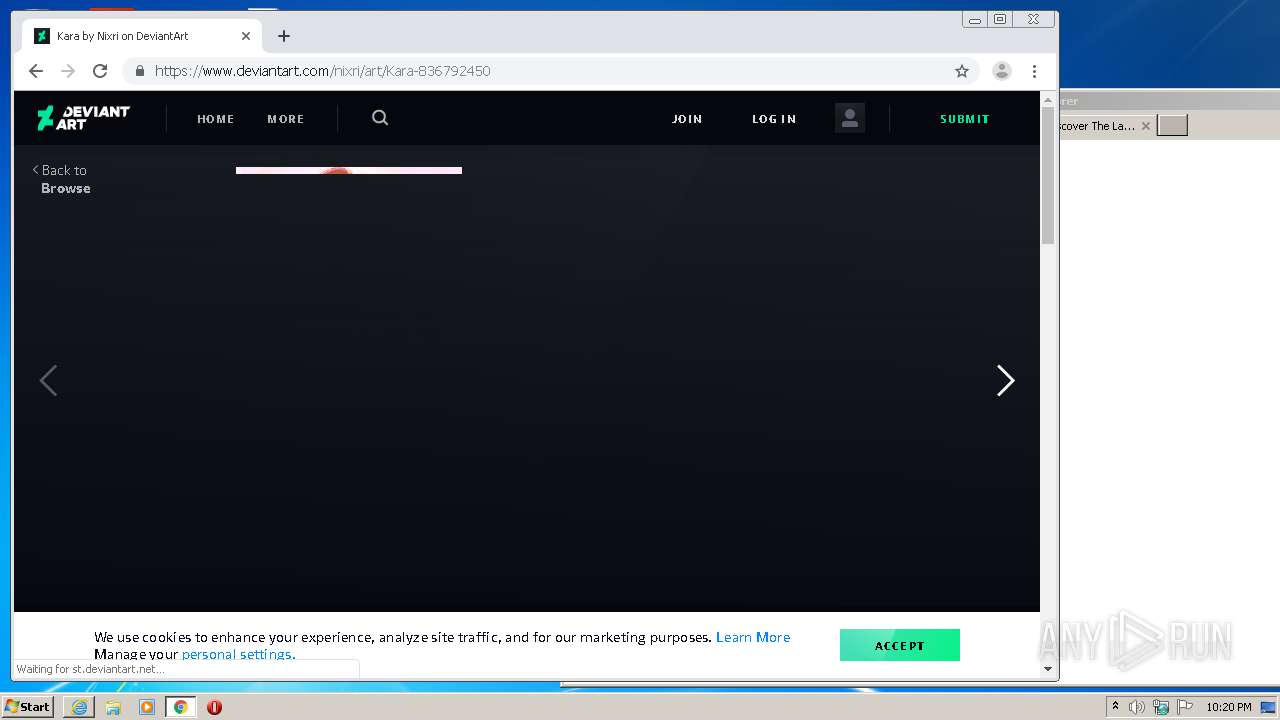
Task: Open the Chrome profile icon
Action: (x=1001, y=71)
